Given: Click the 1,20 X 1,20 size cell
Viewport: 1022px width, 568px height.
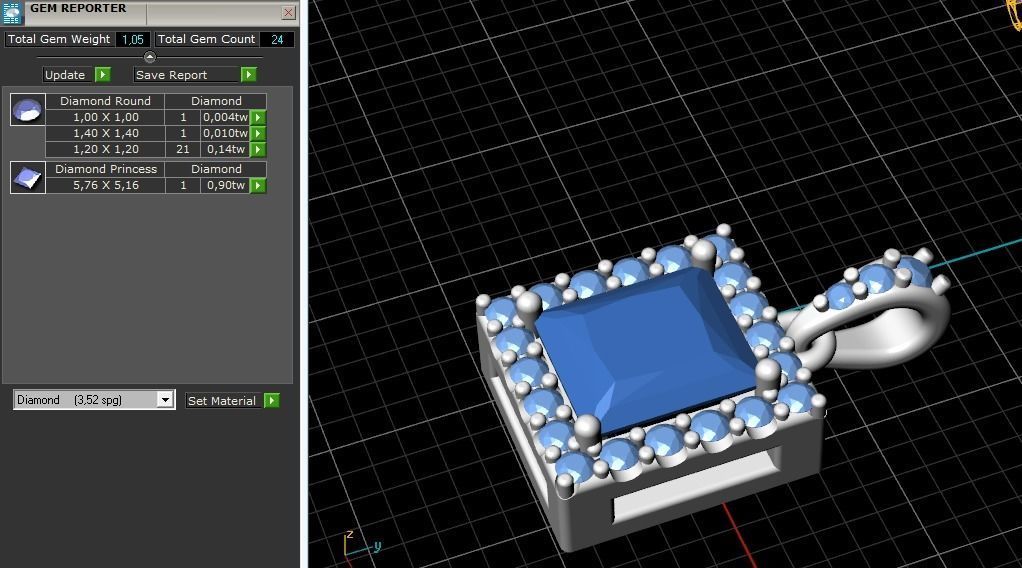Looking at the screenshot, I should (x=106, y=149).
